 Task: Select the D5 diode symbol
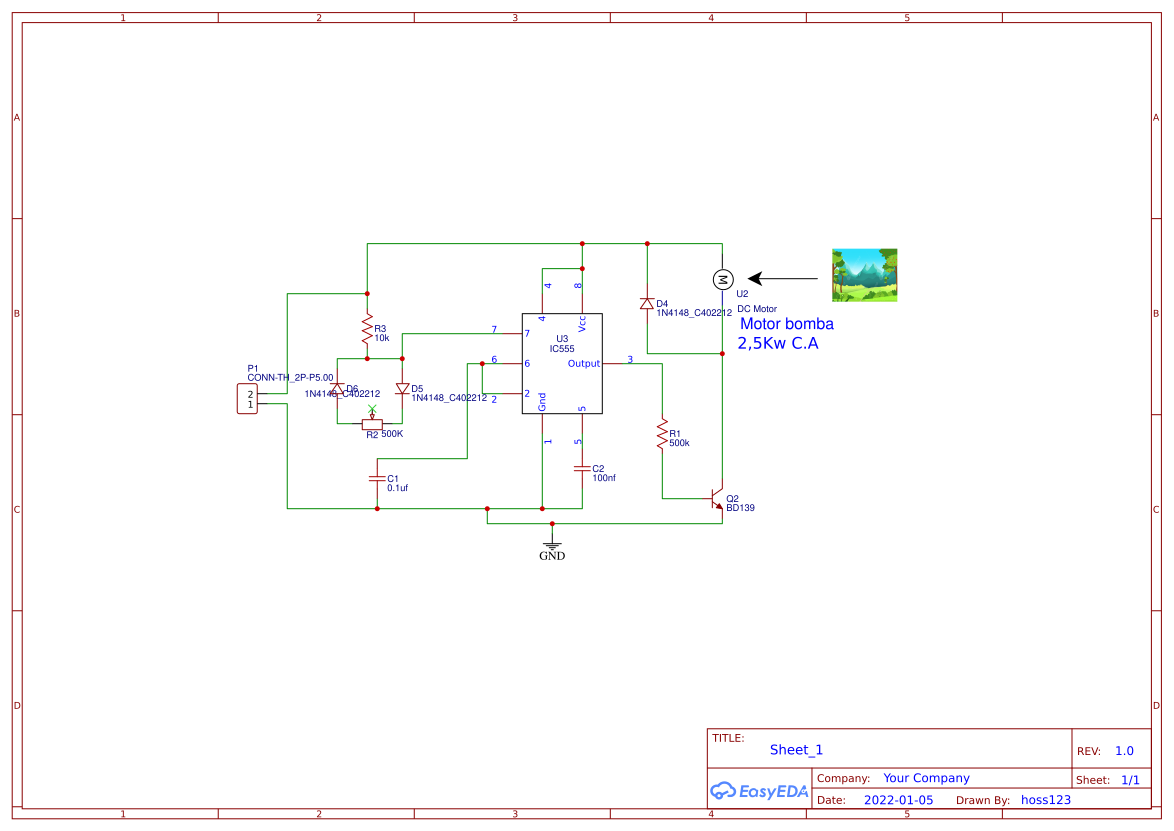coord(402,389)
